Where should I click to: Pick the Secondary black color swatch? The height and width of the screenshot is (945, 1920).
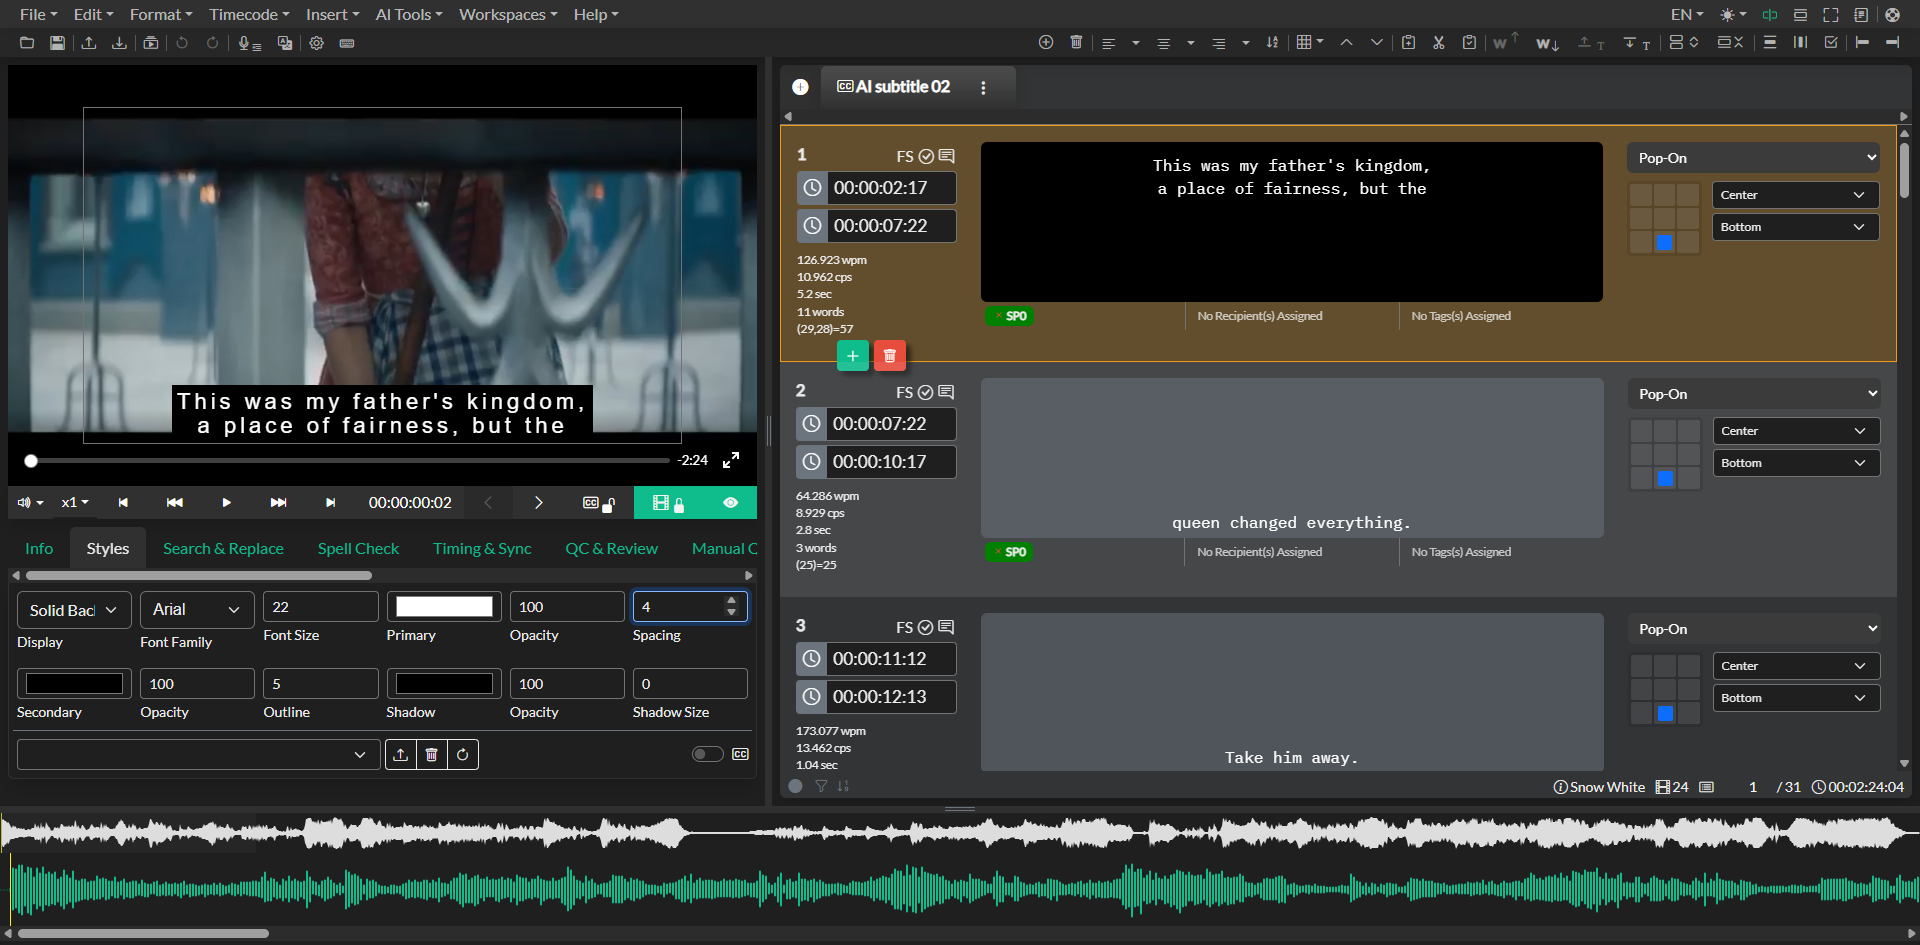[x=74, y=684]
